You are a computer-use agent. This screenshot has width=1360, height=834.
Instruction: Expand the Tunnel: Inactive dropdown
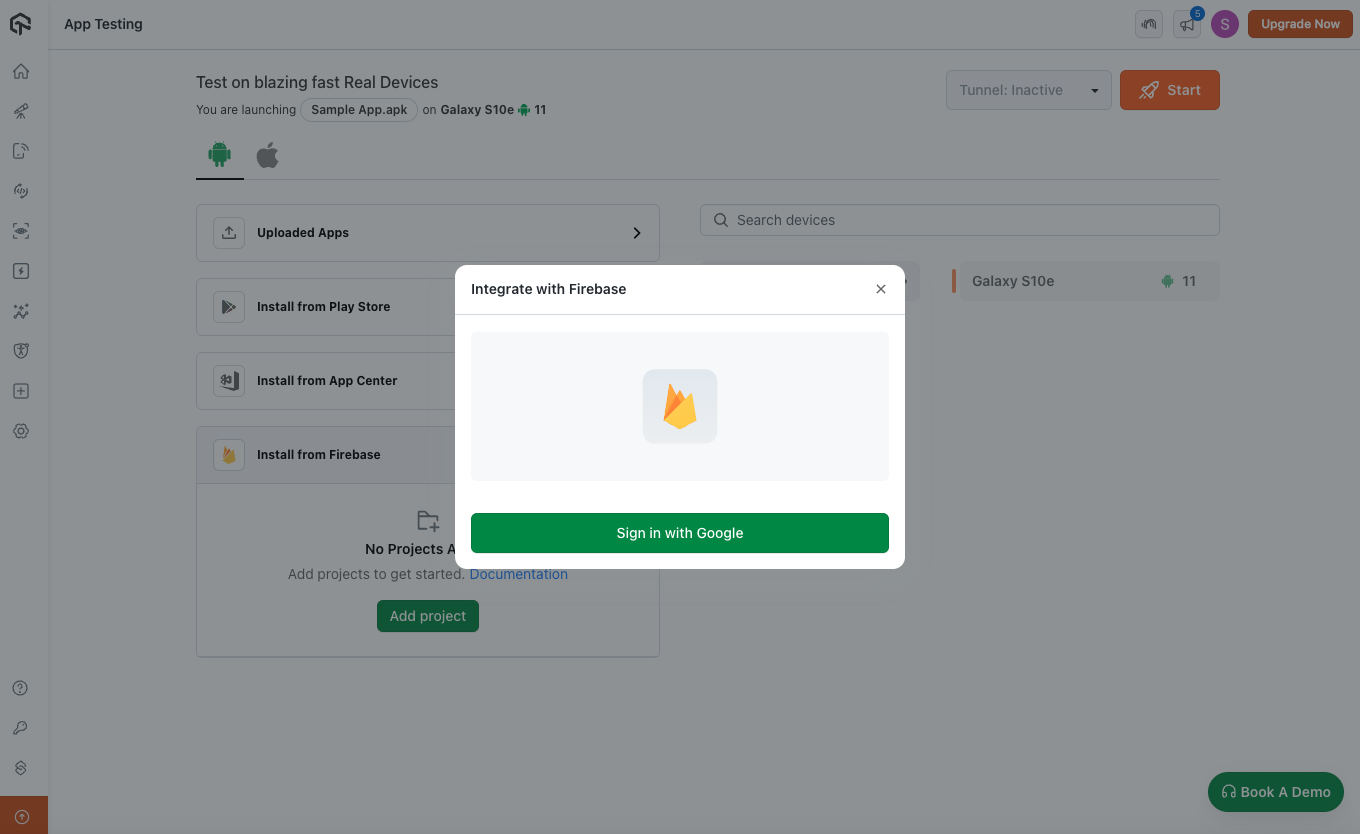click(1028, 90)
